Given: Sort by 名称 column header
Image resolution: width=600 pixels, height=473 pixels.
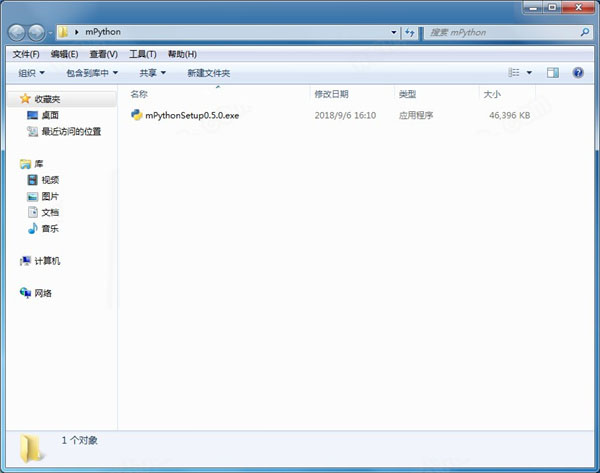Looking at the screenshot, I should 139,94.
